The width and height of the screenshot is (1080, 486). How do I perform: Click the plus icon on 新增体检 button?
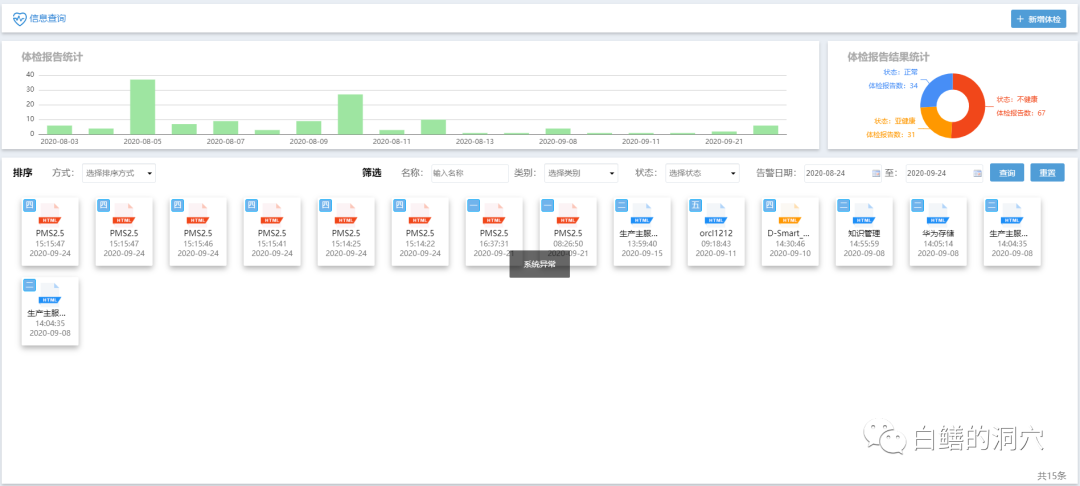(x=1020, y=19)
